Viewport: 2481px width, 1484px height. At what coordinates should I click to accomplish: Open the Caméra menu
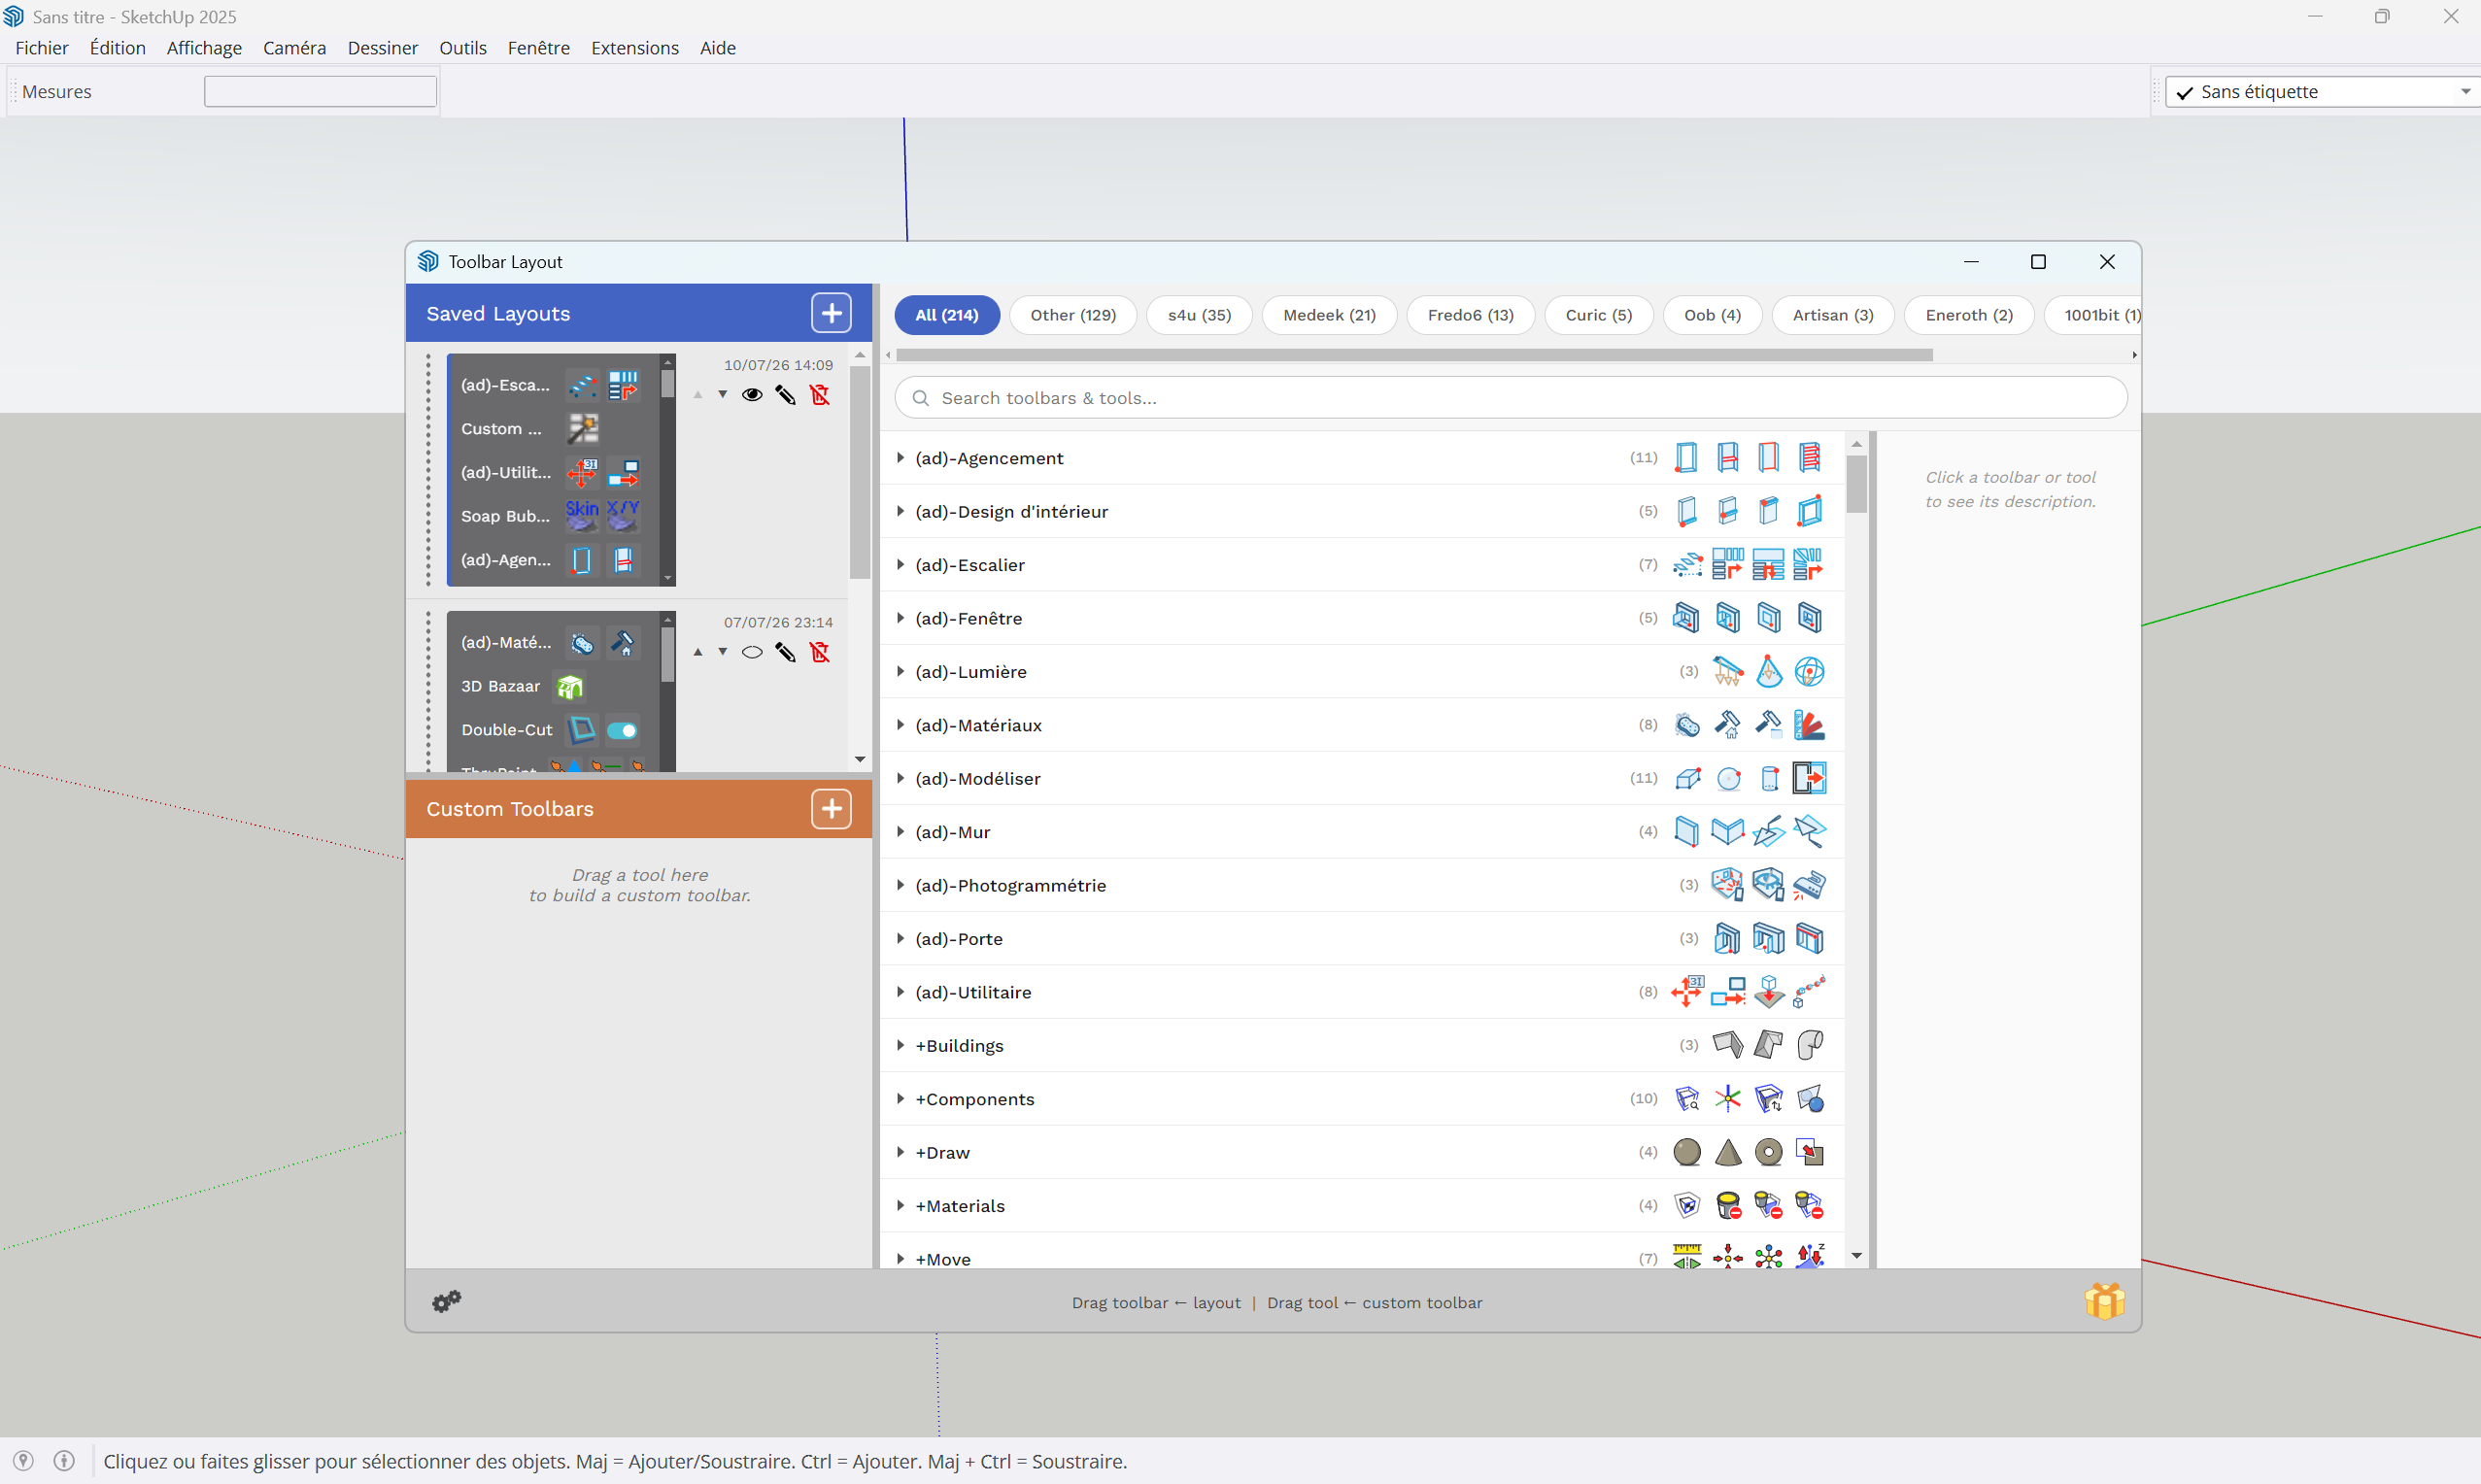pos(294,48)
